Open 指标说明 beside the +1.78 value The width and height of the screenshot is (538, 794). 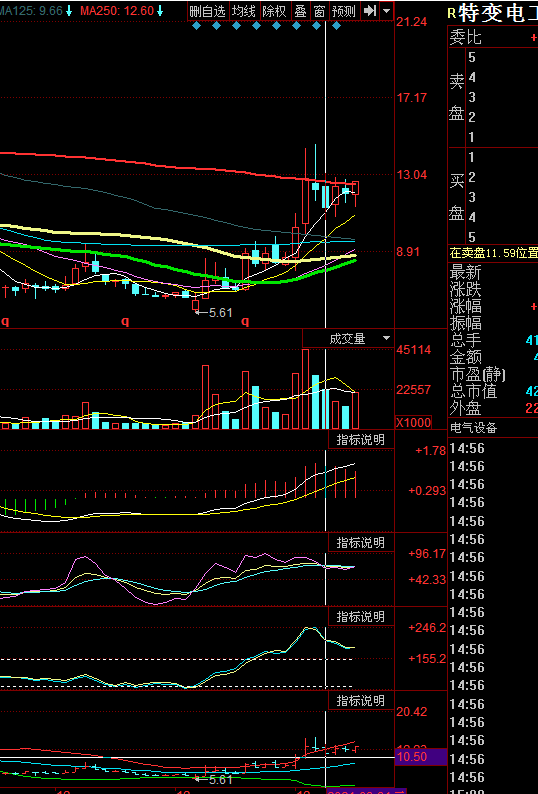pos(361,440)
